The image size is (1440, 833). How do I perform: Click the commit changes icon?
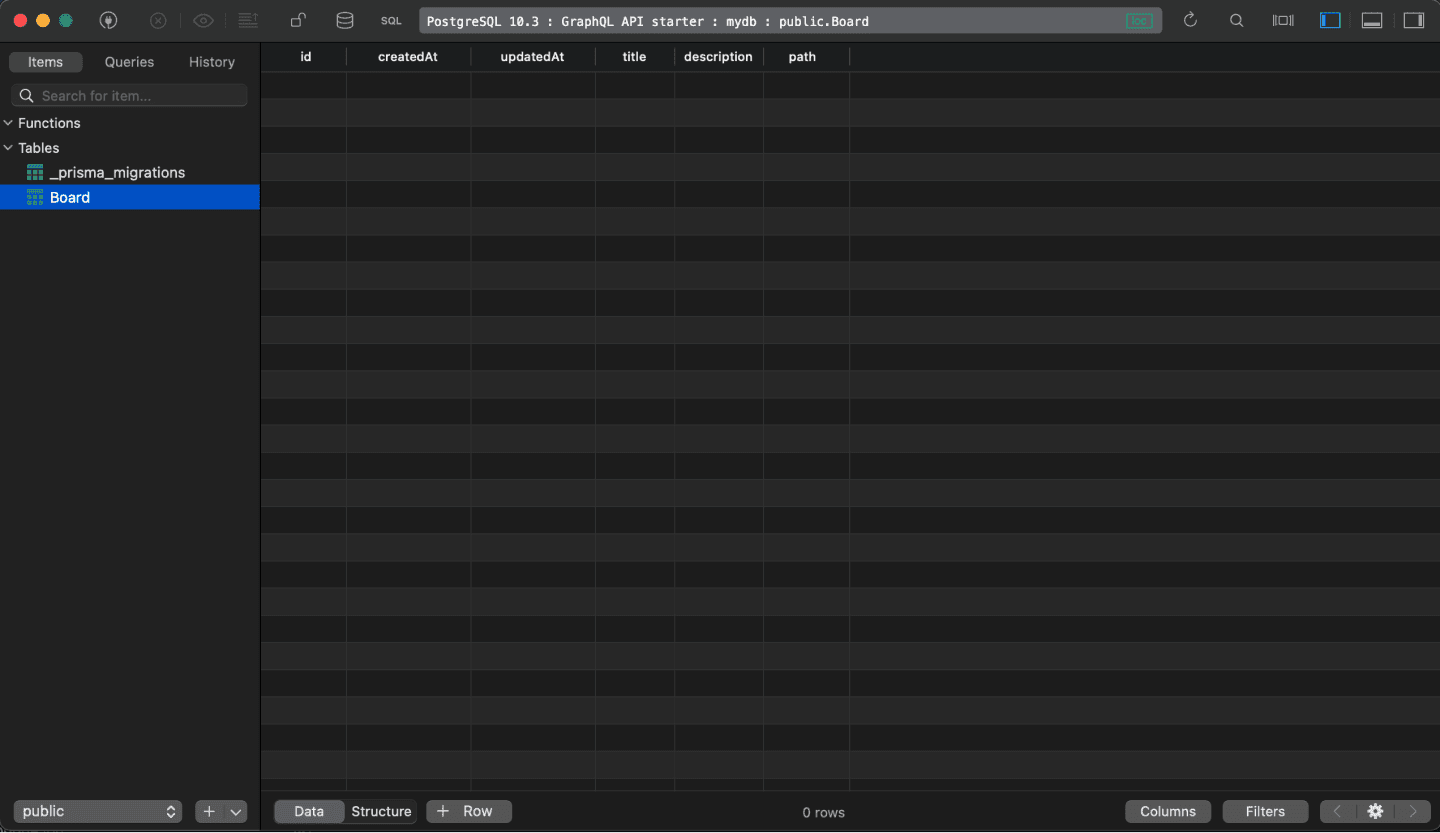pos(248,20)
